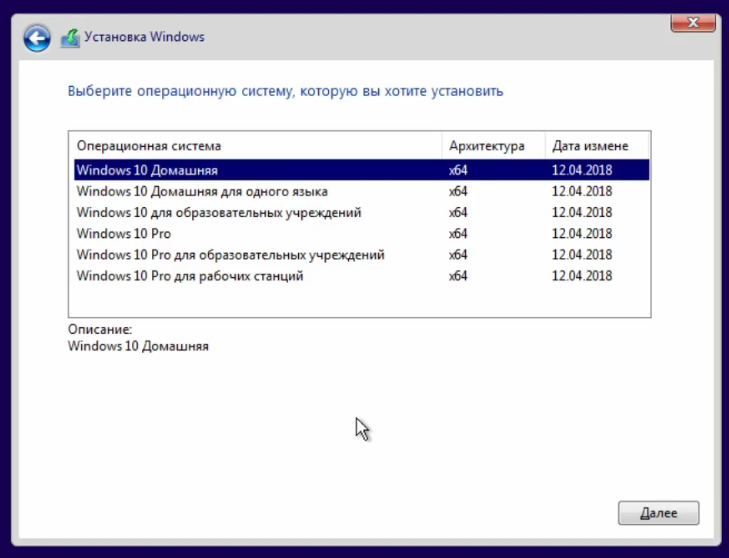Click the Архитектура column header
729x558 pixels.
(x=493, y=146)
